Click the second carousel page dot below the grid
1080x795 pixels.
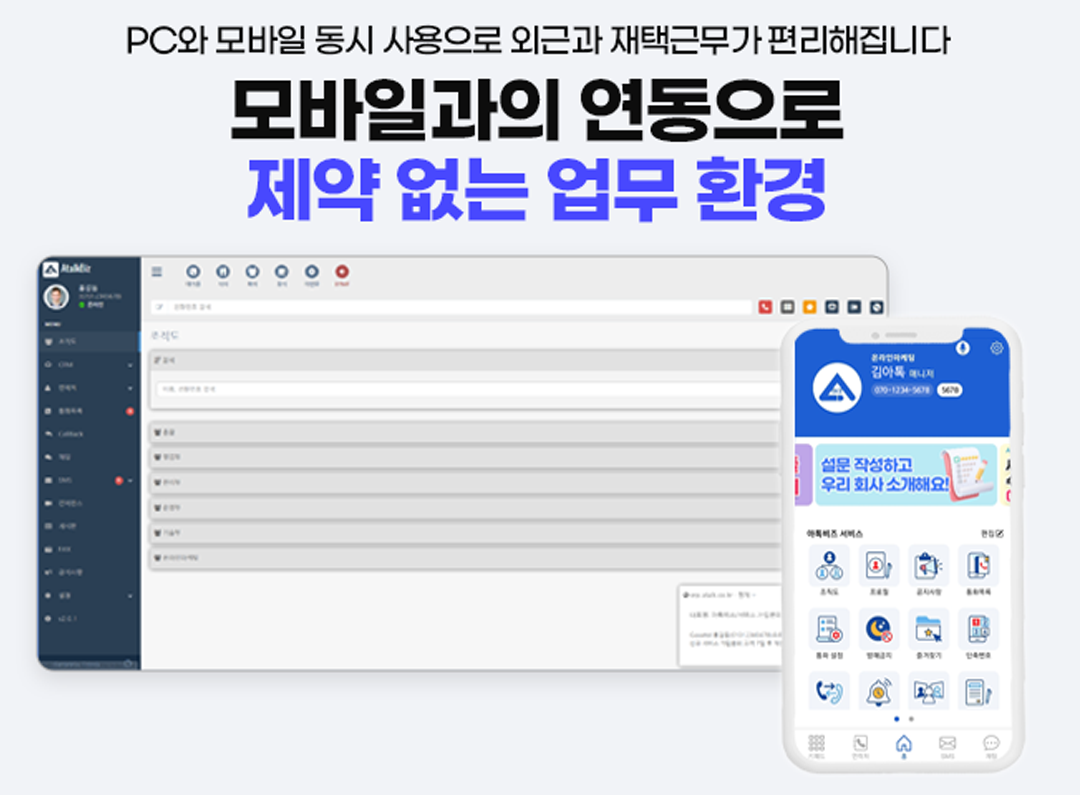click(x=911, y=719)
